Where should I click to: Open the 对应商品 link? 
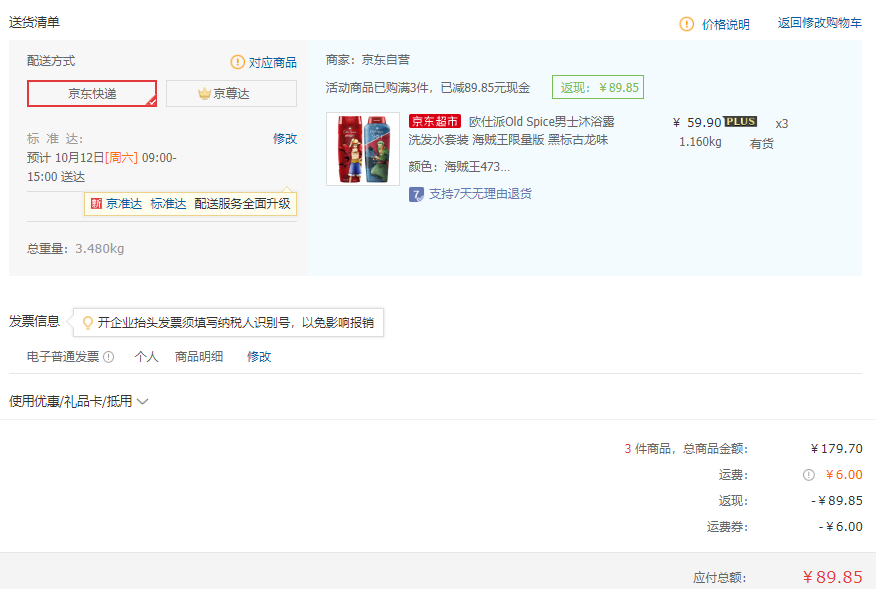tap(273, 63)
